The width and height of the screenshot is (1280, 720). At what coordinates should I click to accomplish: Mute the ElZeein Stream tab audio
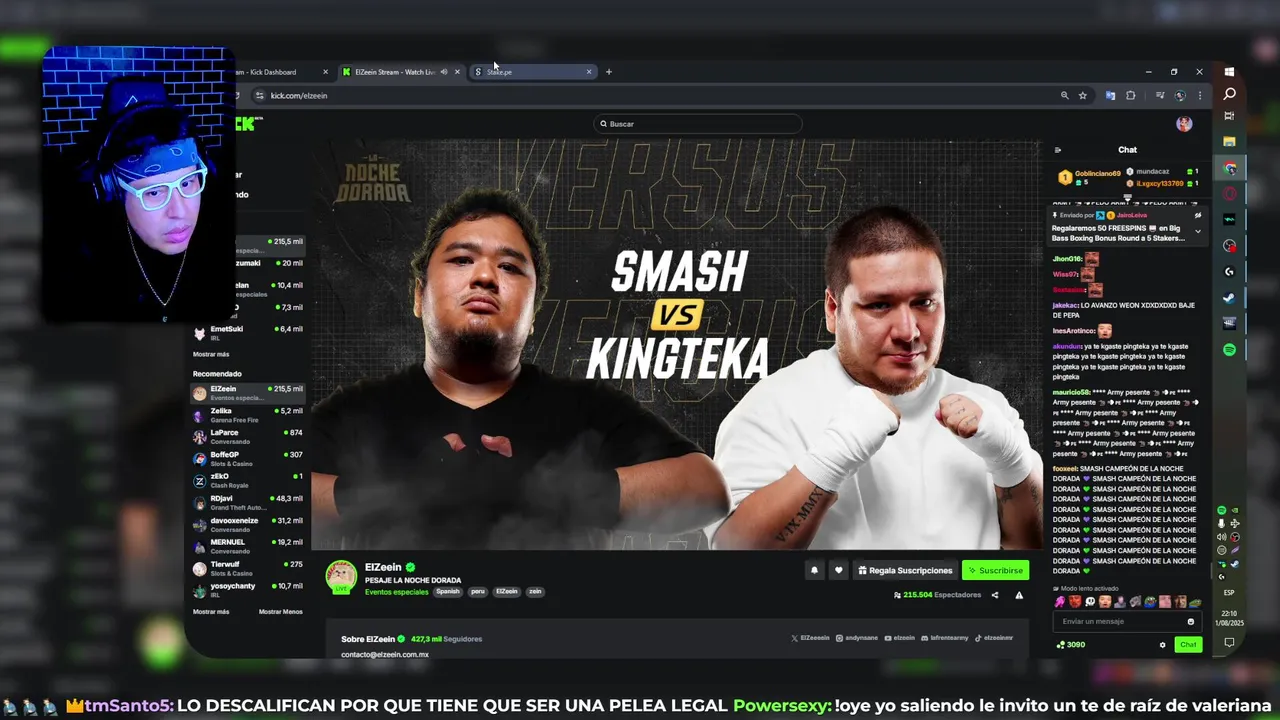tap(444, 72)
